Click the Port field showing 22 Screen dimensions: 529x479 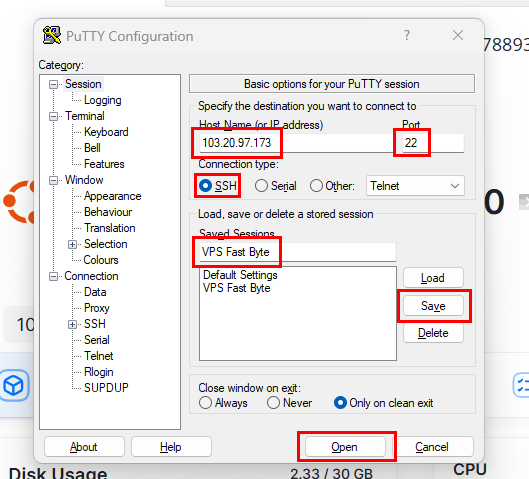pos(433,143)
